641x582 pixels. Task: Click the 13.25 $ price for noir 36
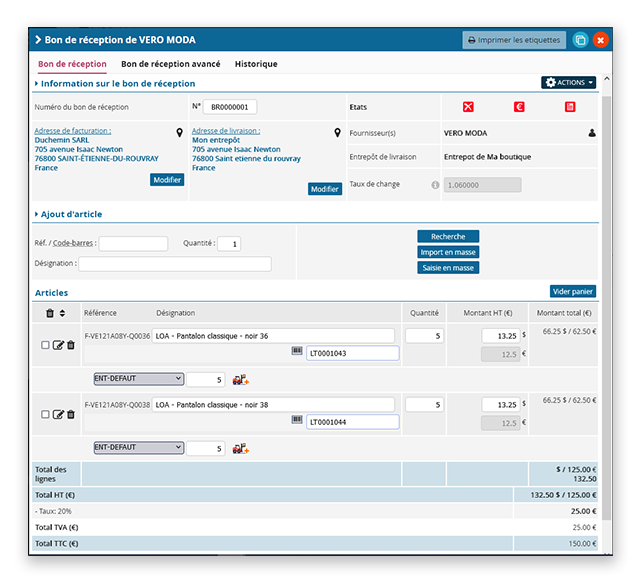tap(501, 336)
